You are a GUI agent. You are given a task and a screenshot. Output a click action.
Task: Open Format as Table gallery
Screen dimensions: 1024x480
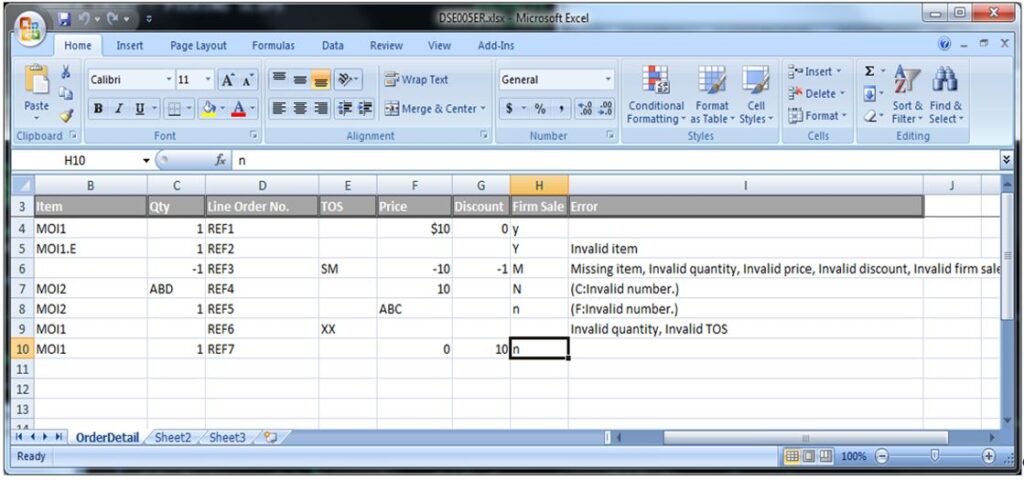click(712, 95)
